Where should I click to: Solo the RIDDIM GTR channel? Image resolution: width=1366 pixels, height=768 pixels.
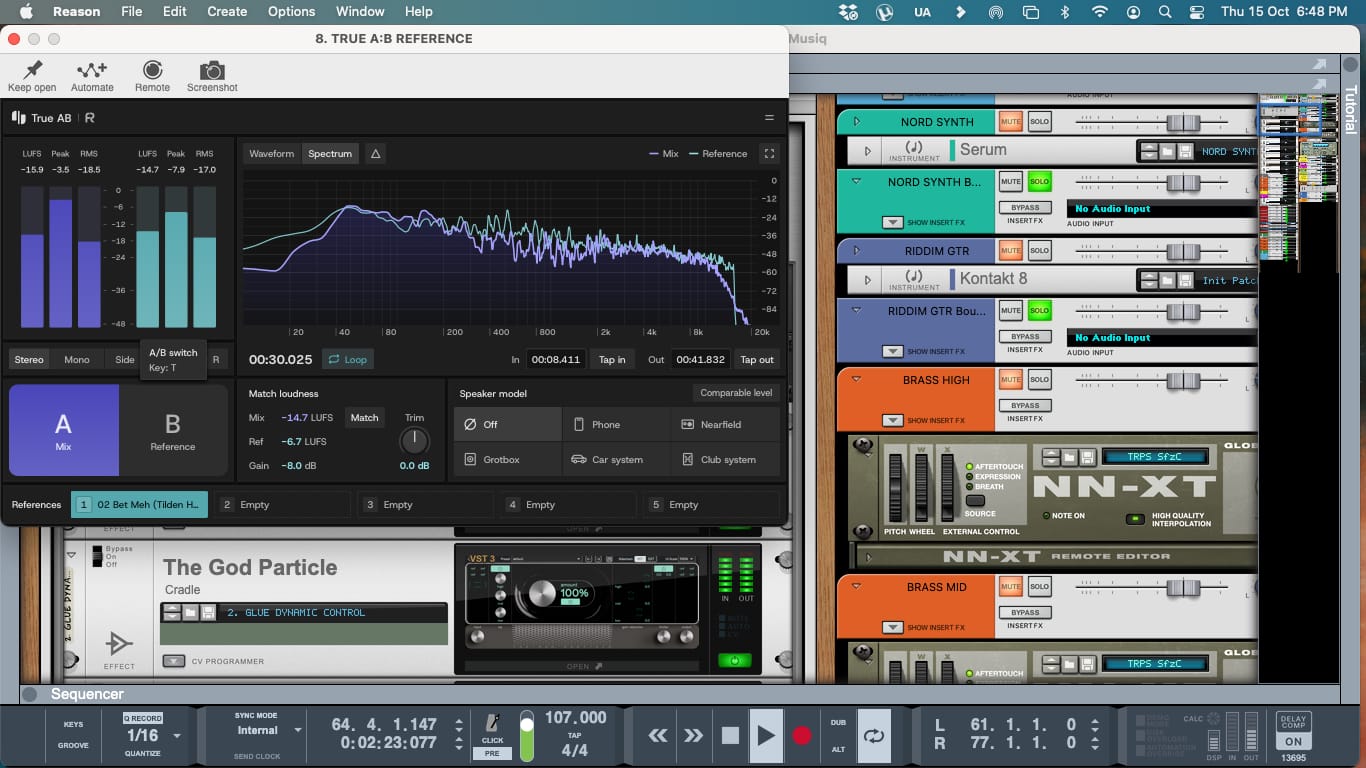click(x=1040, y=251)
